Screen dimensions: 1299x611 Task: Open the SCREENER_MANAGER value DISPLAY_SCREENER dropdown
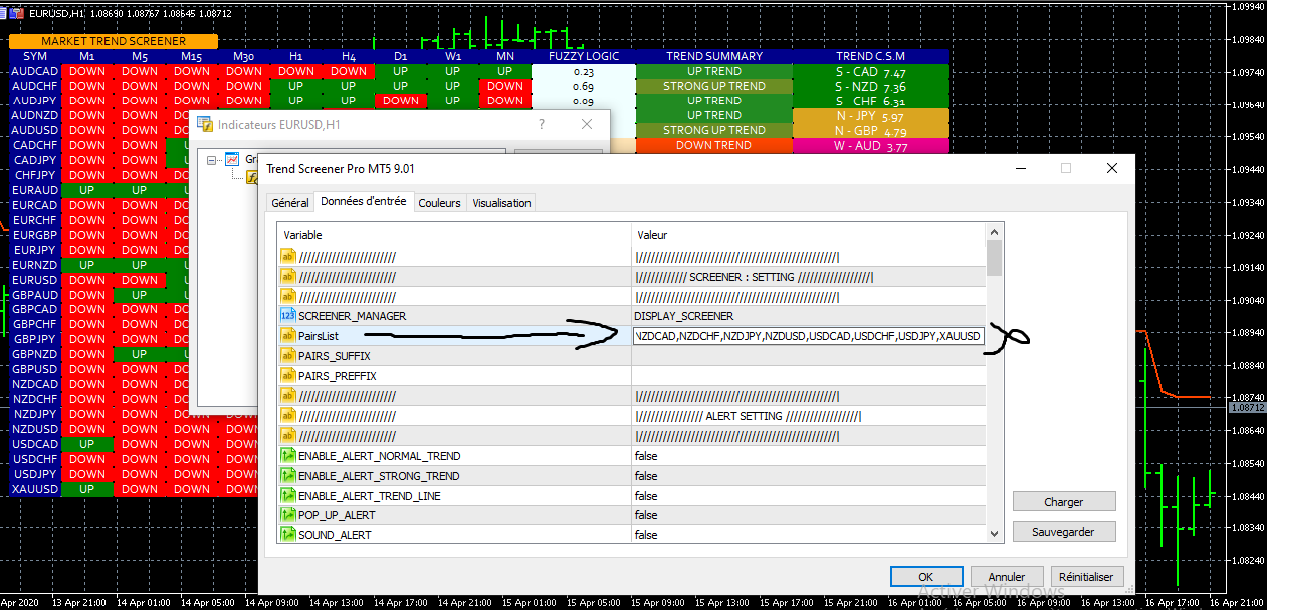point(808,316)
